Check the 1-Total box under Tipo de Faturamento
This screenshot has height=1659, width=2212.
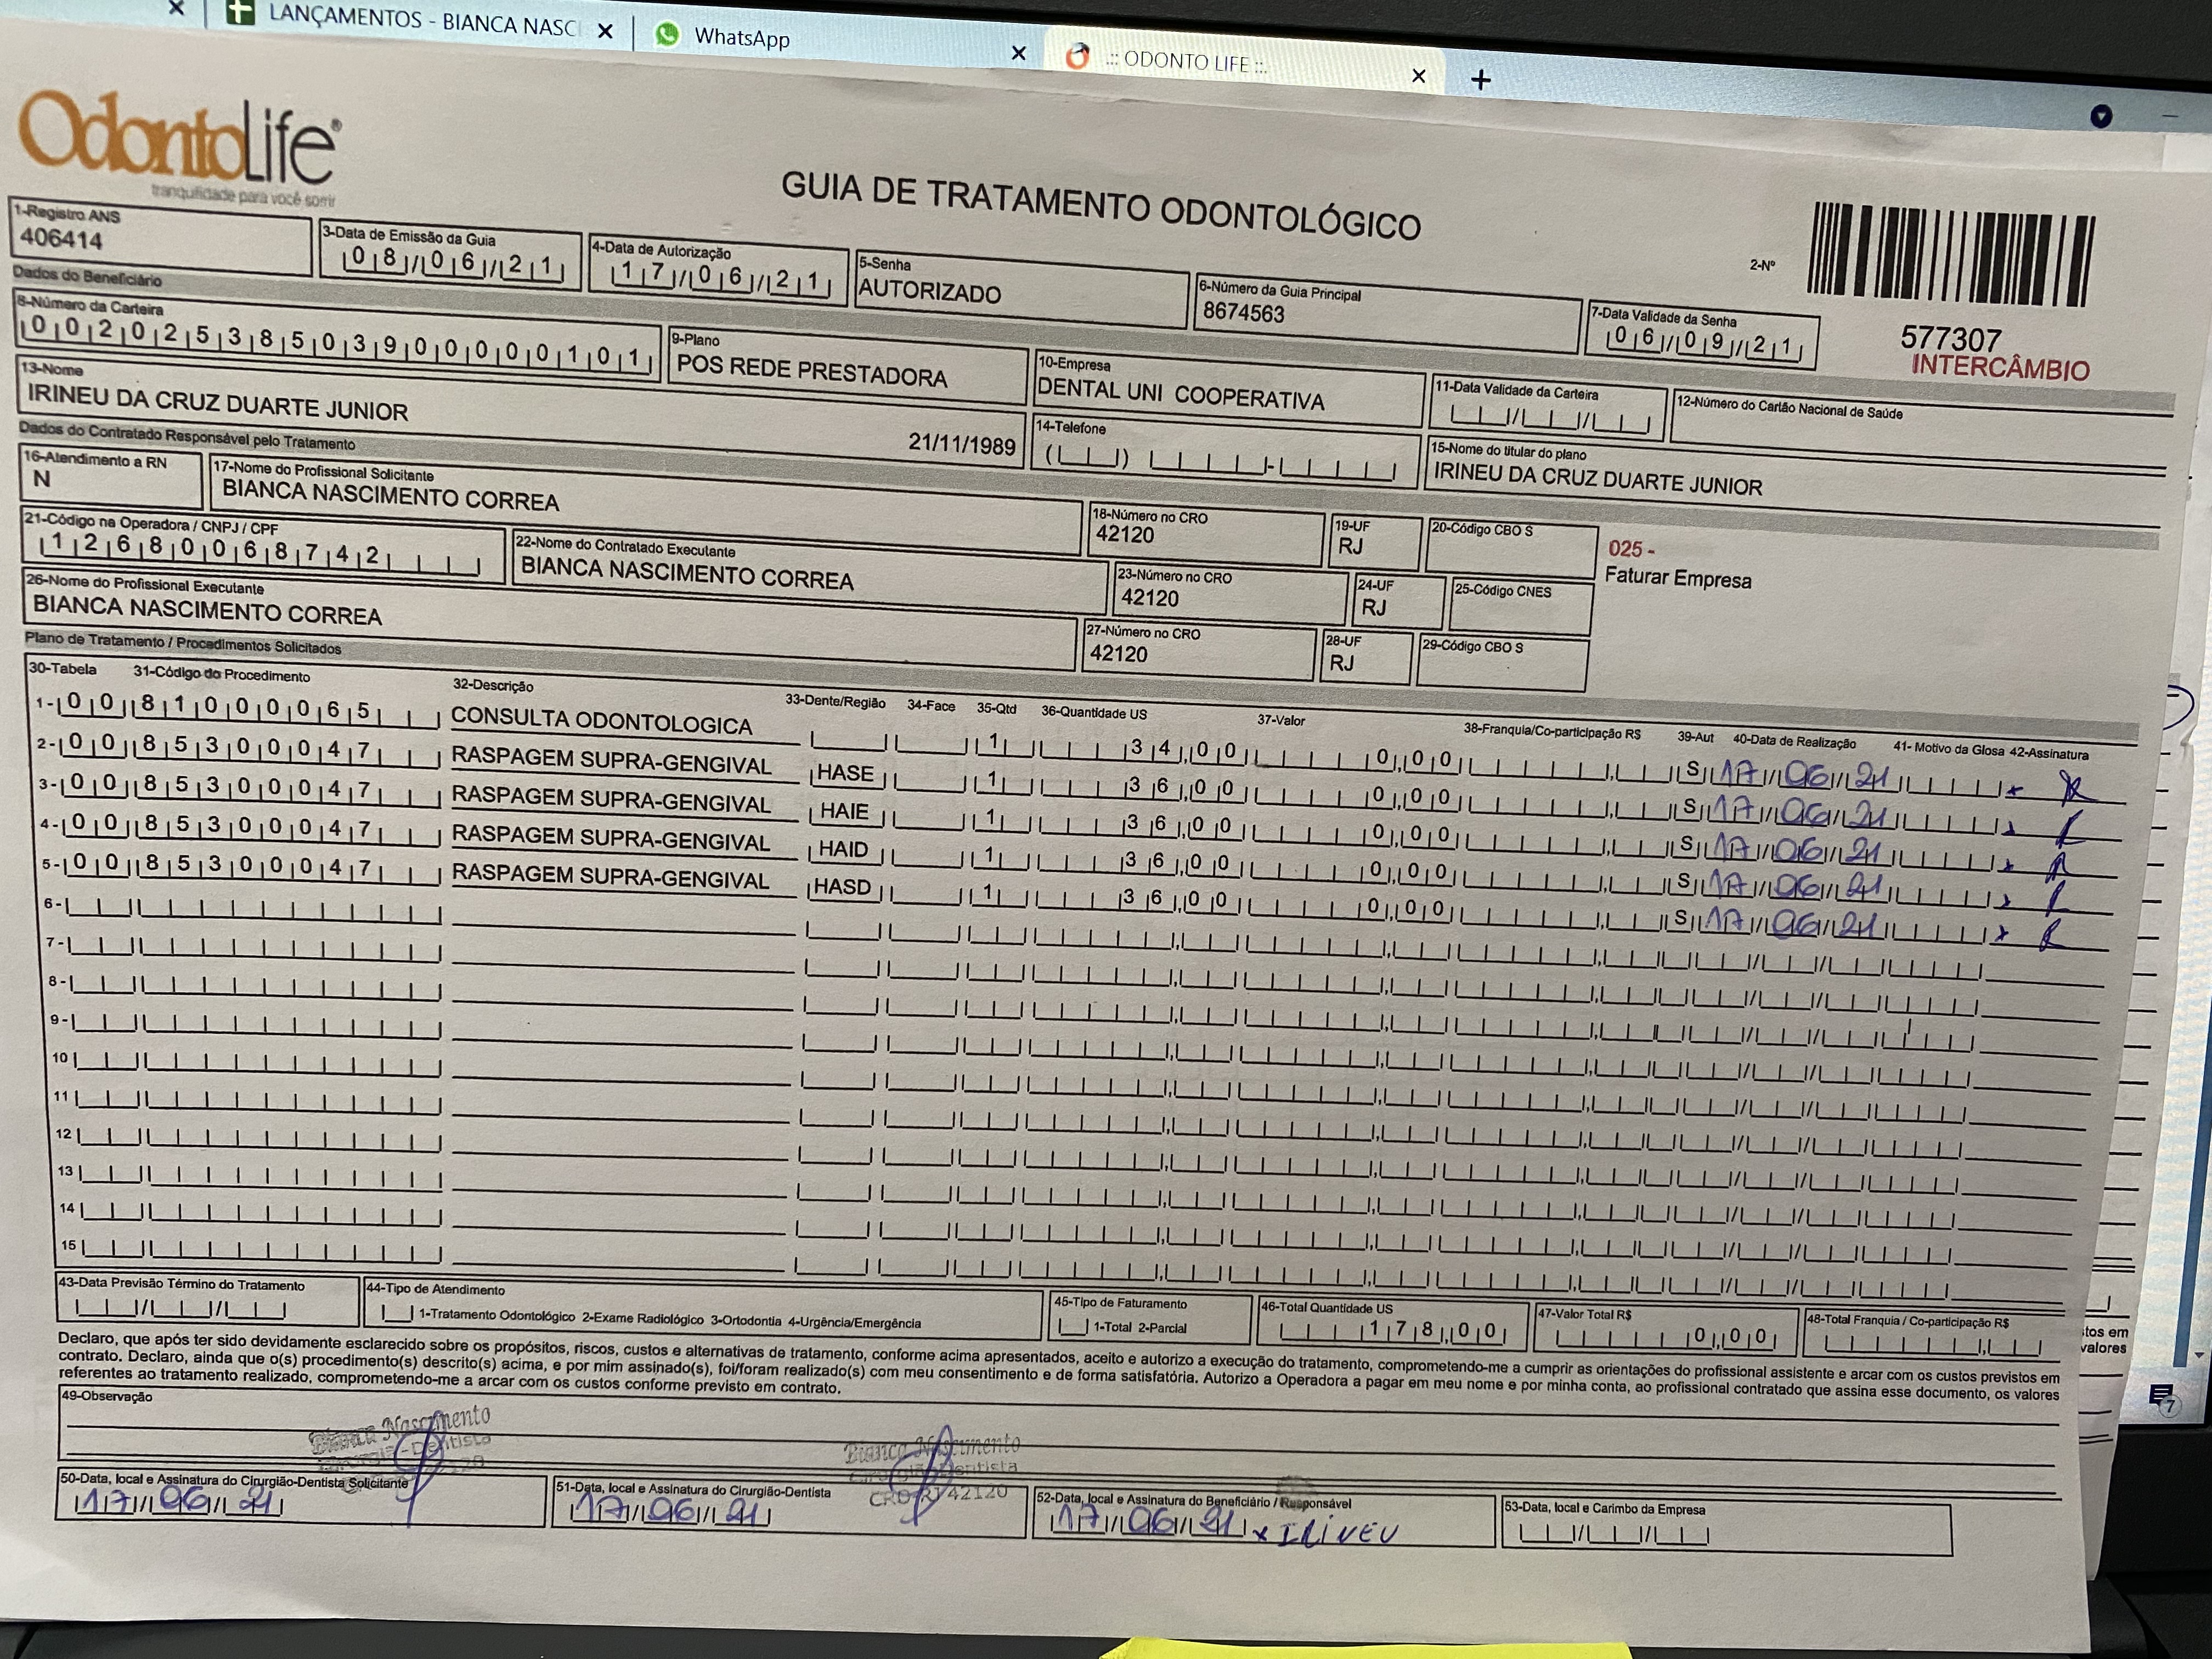(1073, 1327)
